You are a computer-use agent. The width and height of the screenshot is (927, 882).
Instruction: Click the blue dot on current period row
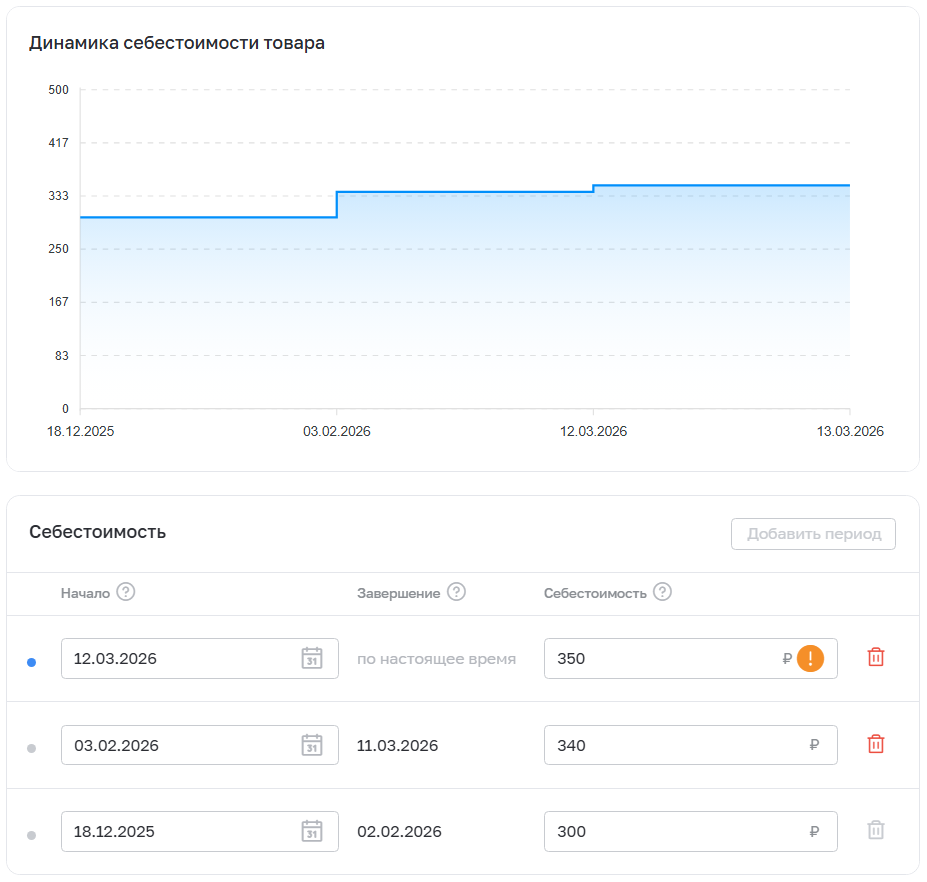(x=31, y=662)
